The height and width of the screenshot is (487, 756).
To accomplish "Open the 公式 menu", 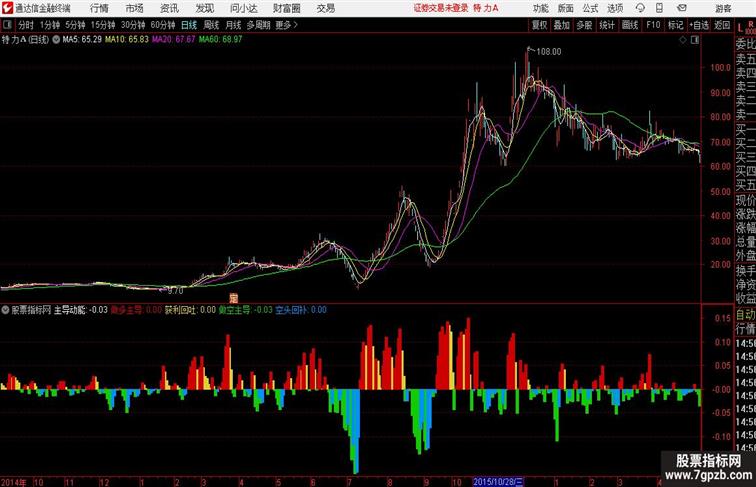I will 590,8.
